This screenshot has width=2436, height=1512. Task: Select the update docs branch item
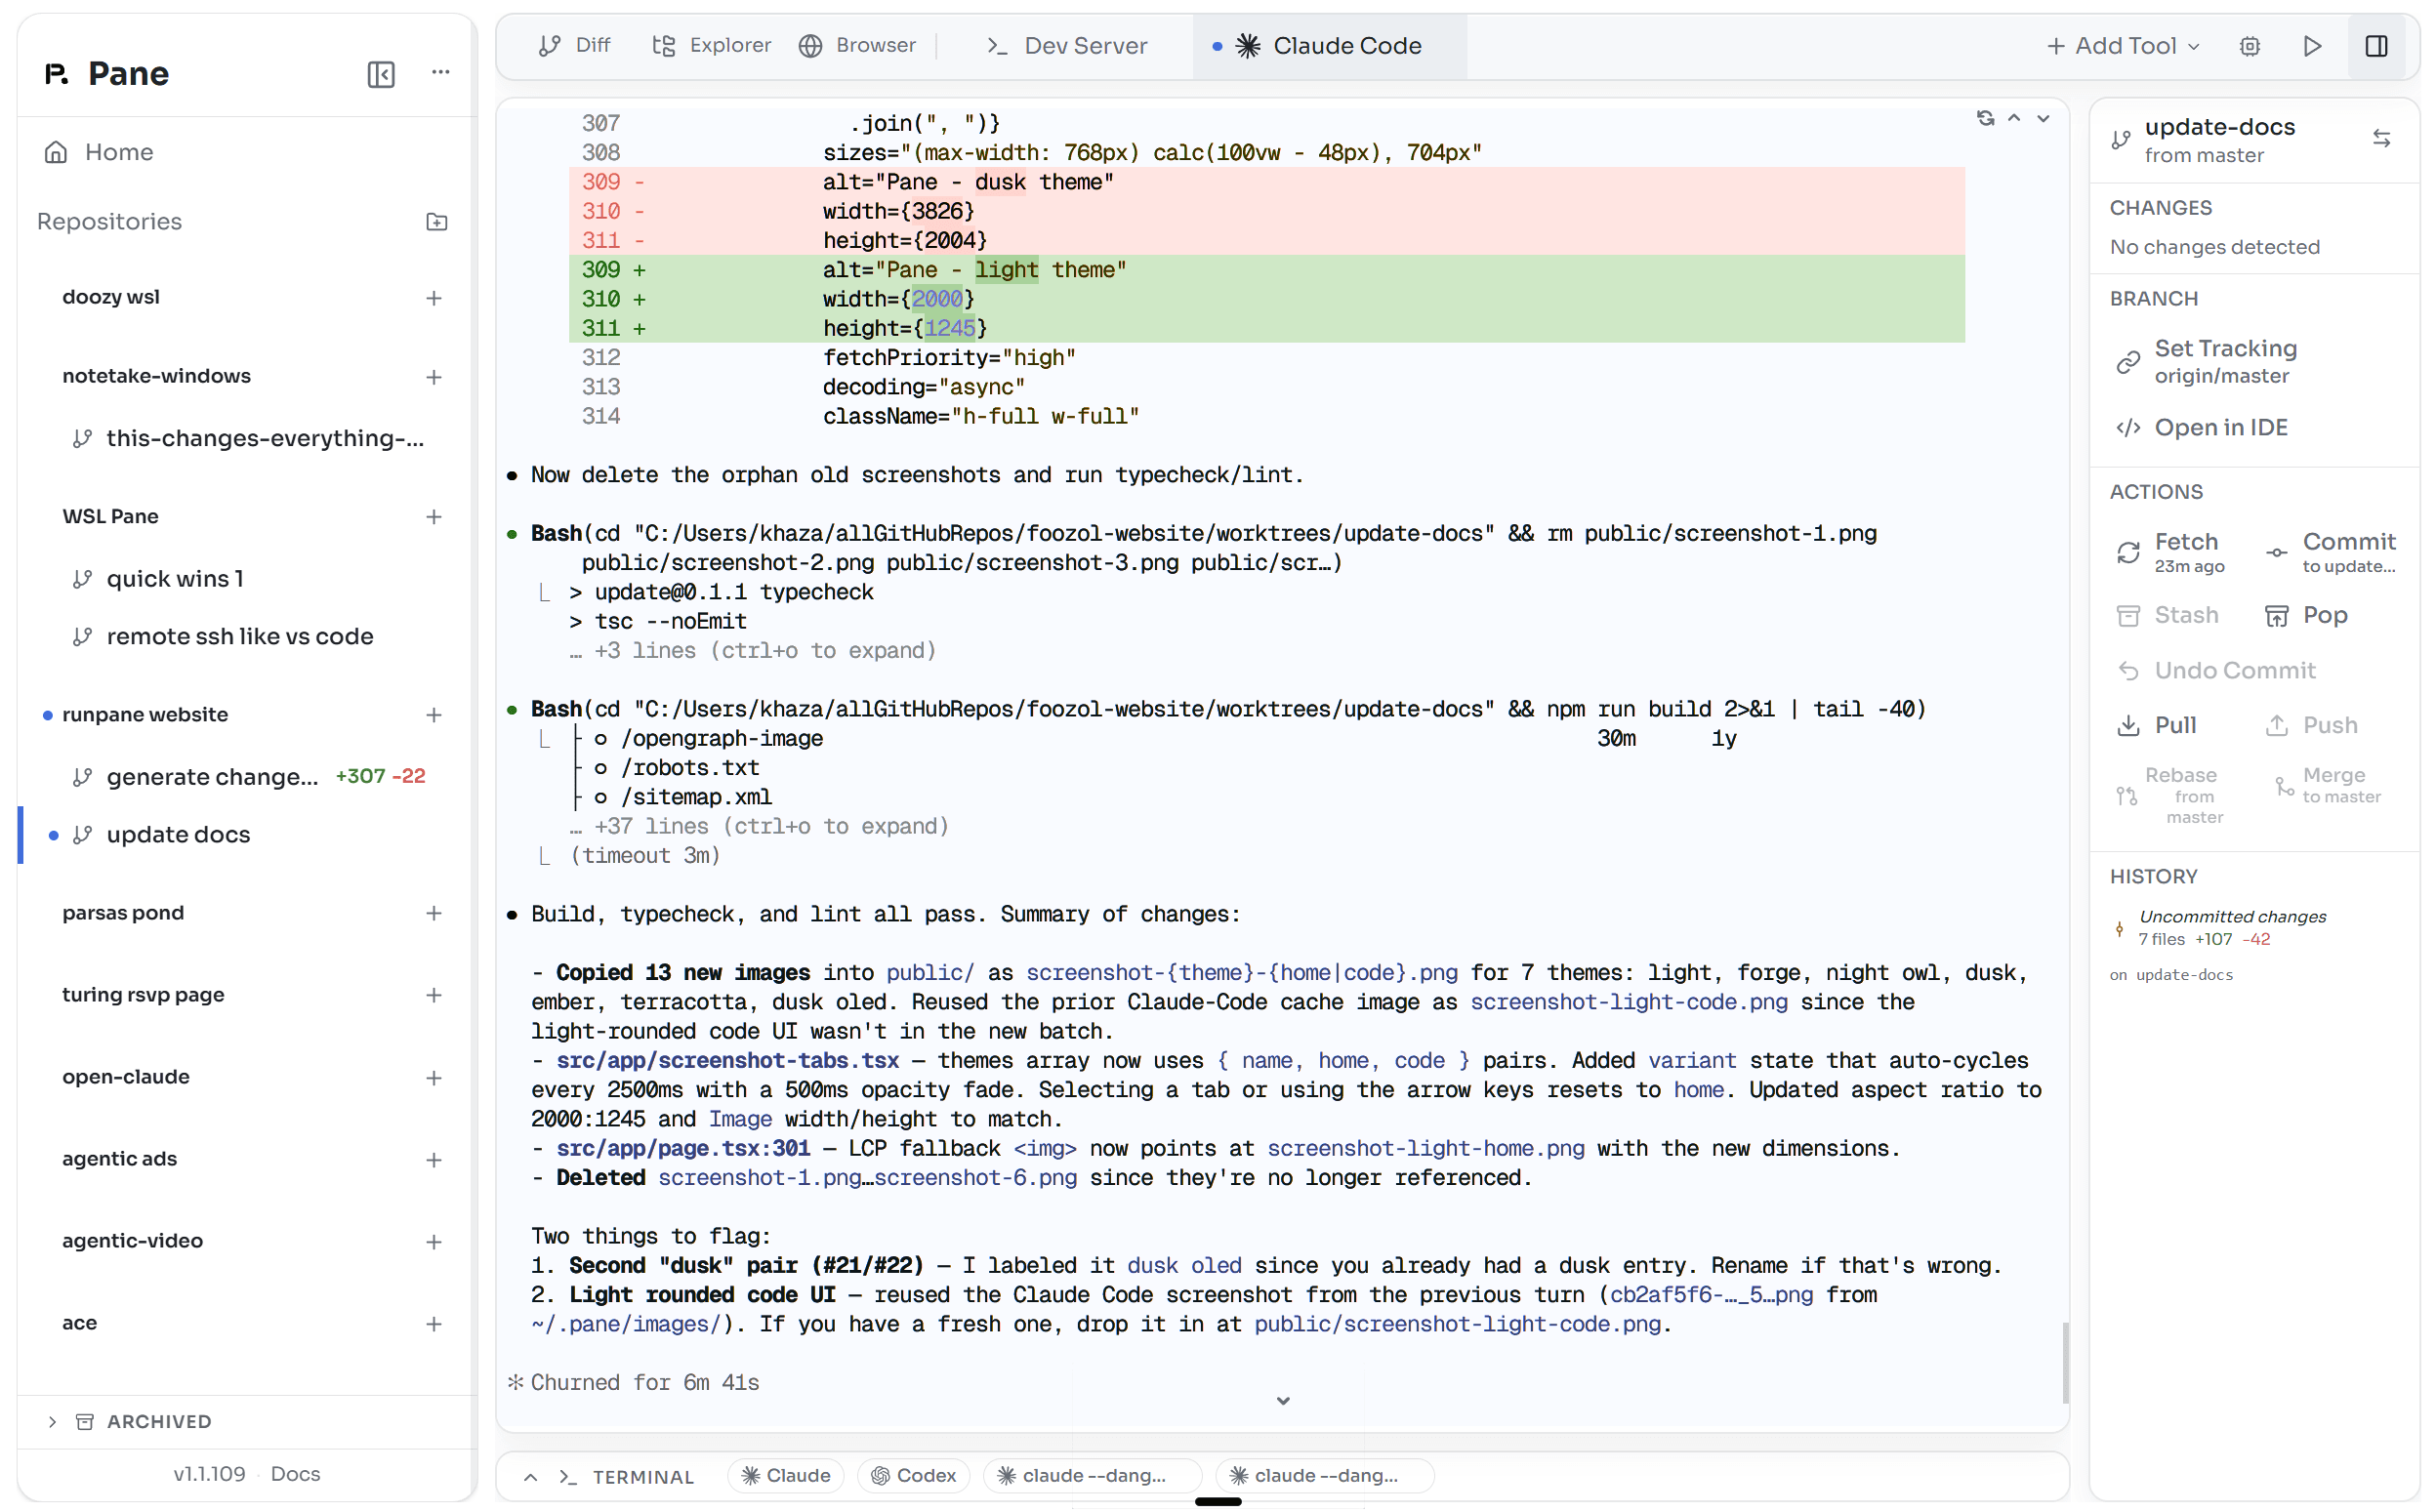point(178,834)
